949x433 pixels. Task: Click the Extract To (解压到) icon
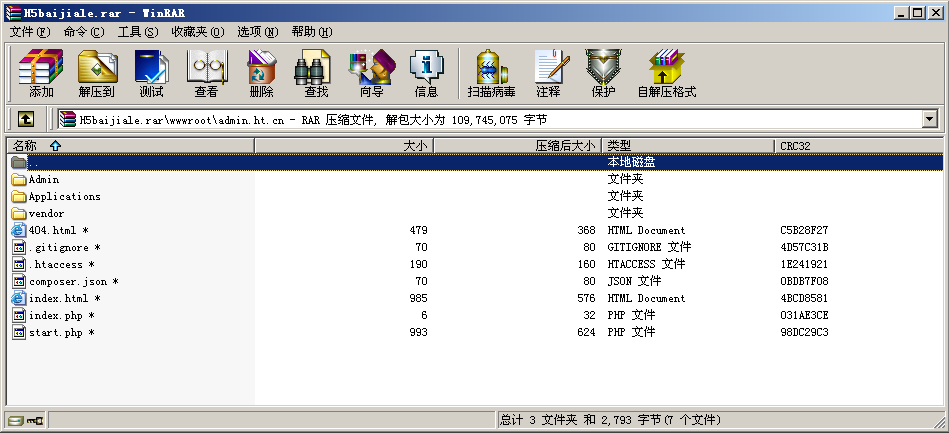[x=97, y=74]
